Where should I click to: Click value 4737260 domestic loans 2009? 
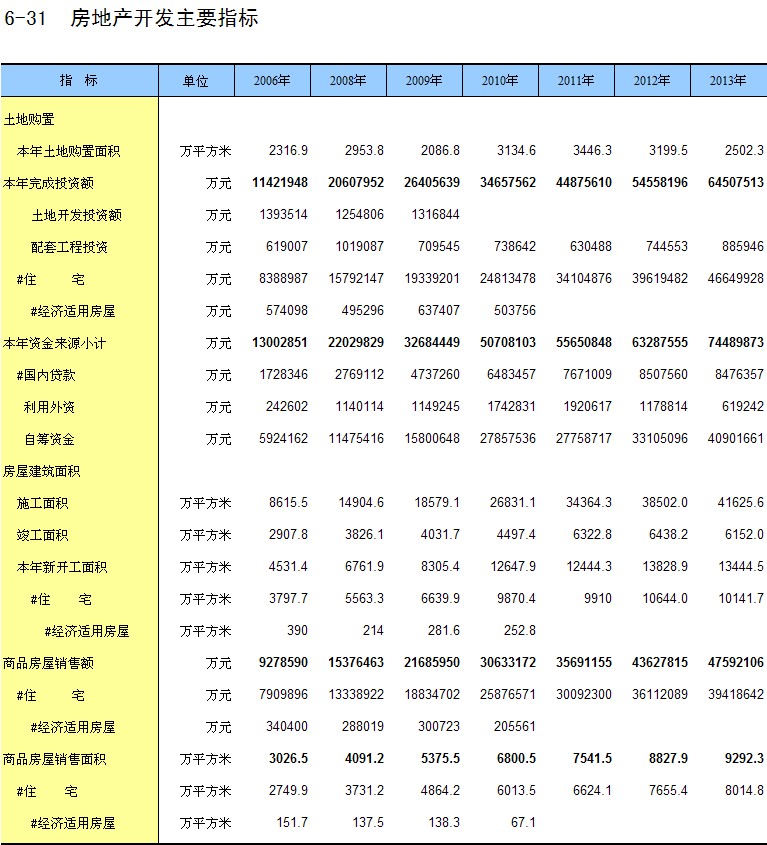pyautogui.click(x=436, y=375)
